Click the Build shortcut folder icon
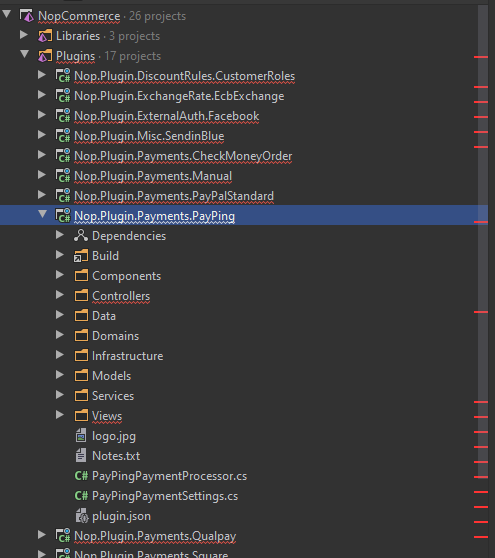 click(81, 256)
